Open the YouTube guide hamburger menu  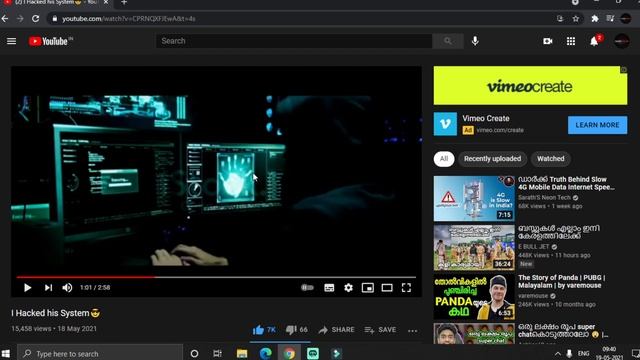(x=11, y=41)
